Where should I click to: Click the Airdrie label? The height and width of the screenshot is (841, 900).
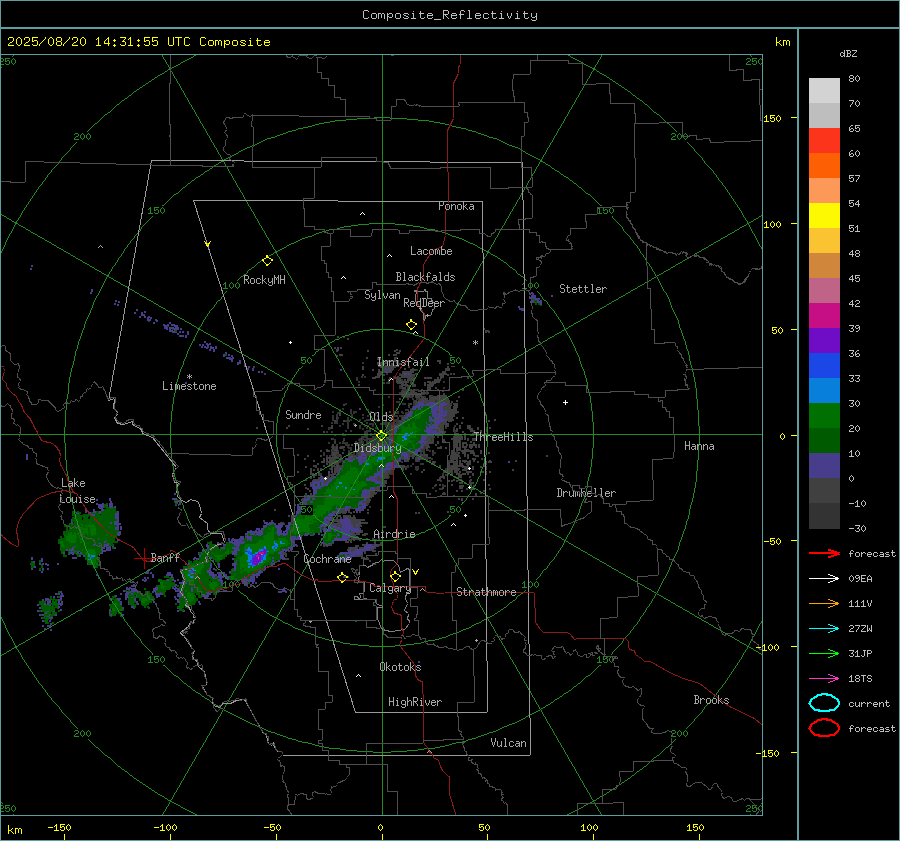click(x=394, y=534)
